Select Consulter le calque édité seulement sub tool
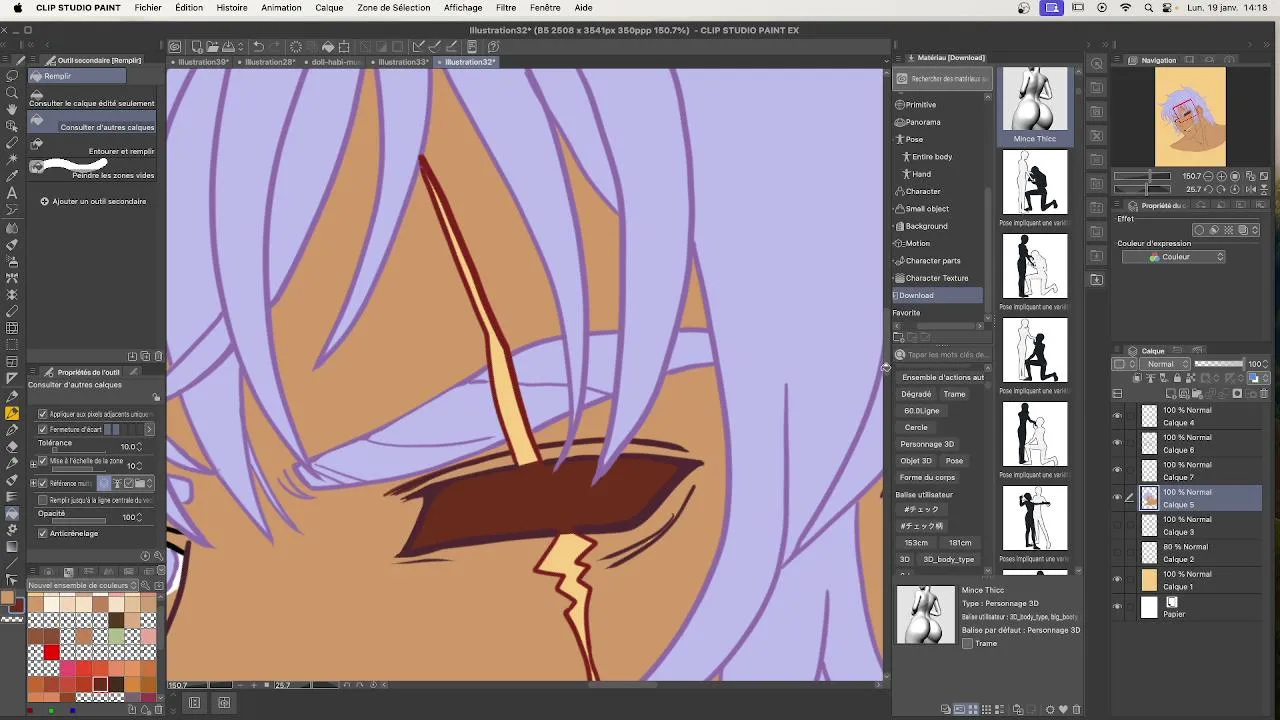Image resolution: width=1280 pixels, height=720 pixels. pyautogui.click(x=92, y=97)
